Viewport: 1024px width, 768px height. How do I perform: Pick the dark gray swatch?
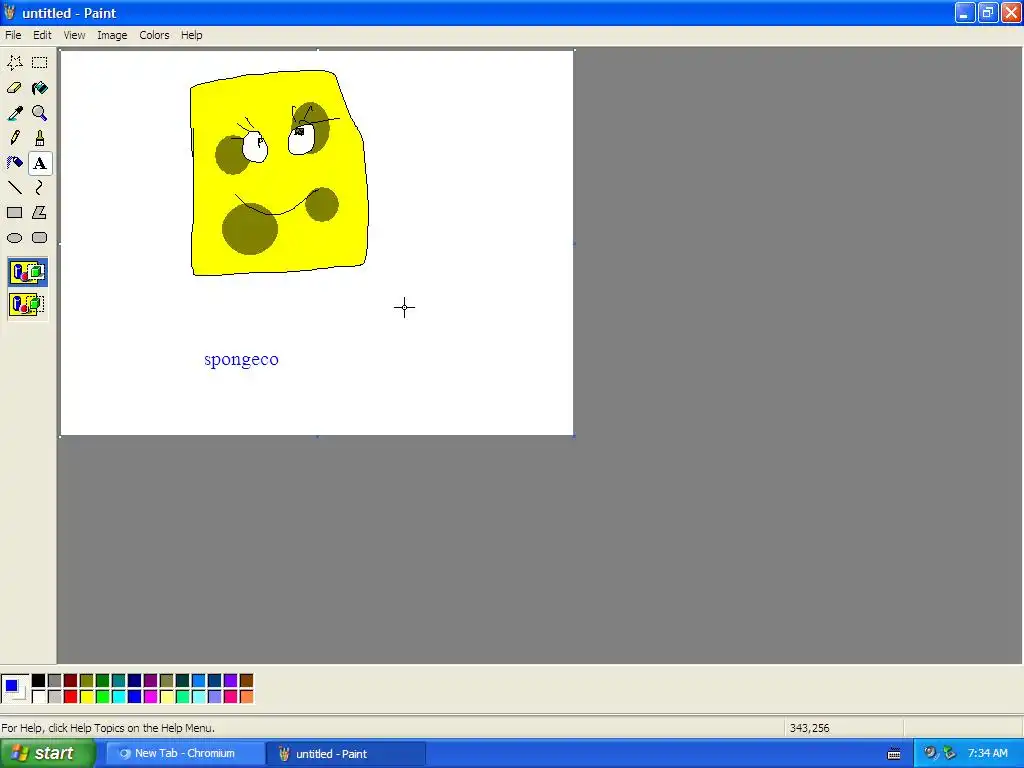tap(55, 681)
